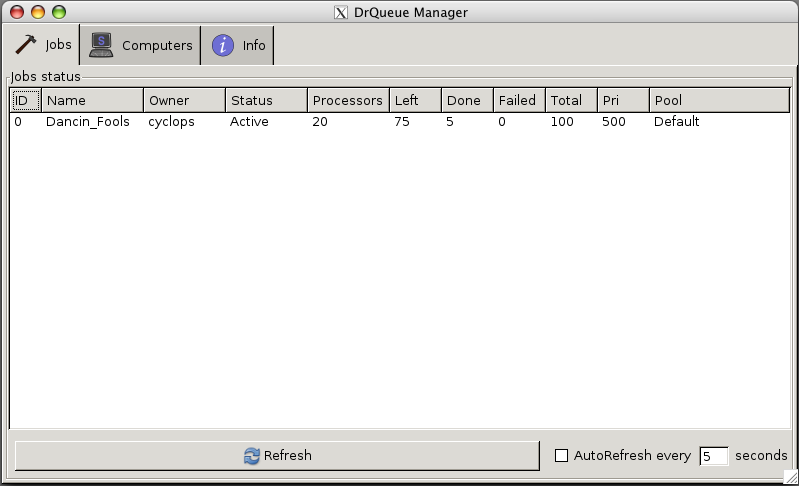The width and height of the screenshot is (799, 486).
Task: Zoom the window with the green button
Action: [59, 12]
